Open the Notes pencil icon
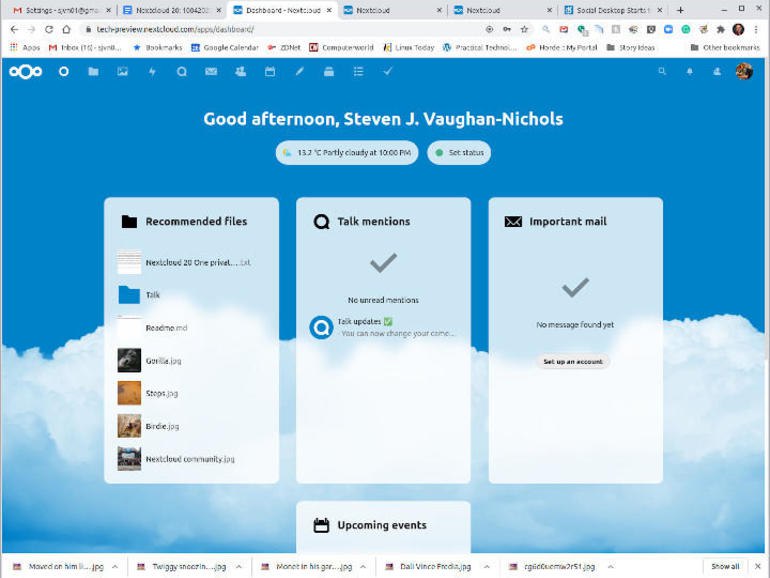 click(x=300, y=72)
